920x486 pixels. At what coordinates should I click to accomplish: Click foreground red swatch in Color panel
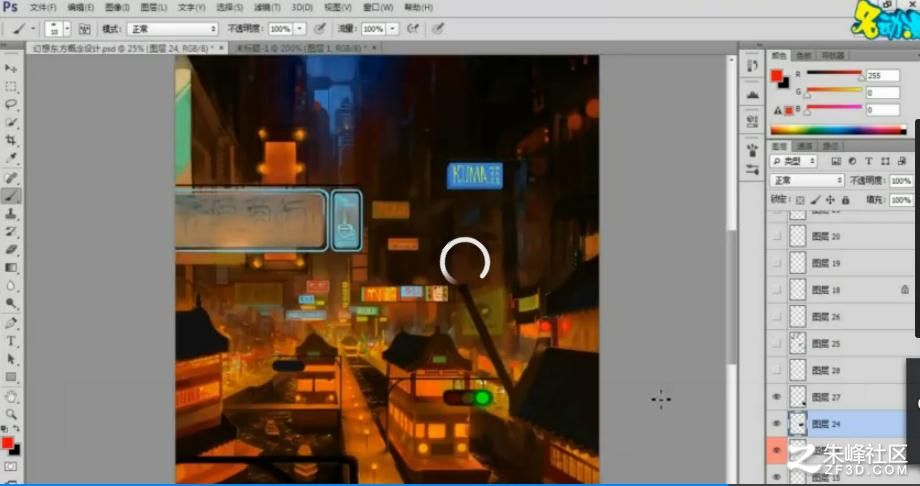(776, 76)
